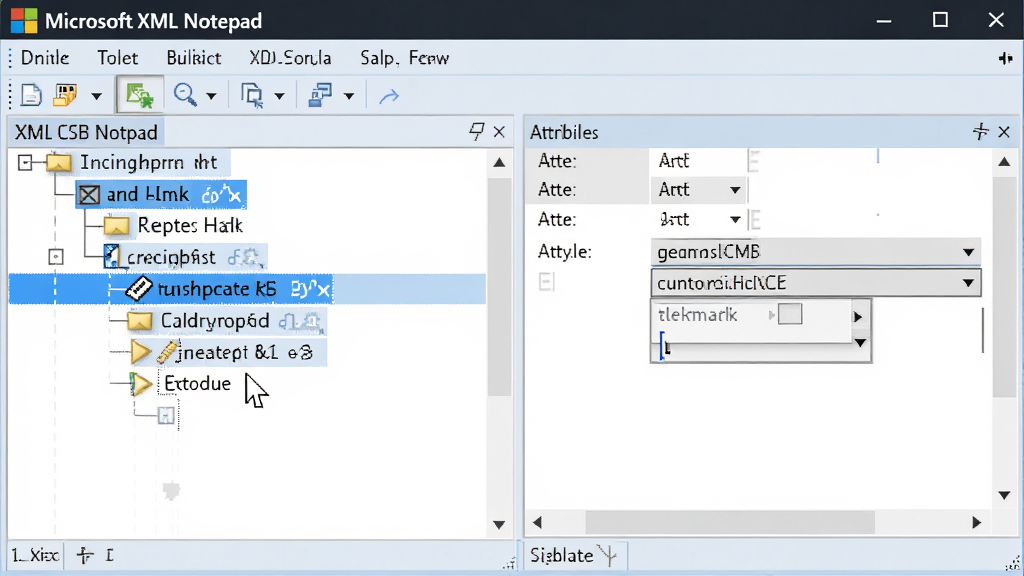Open the Salp, Feaw menu
This screenshot has height=576, width=1024.
(x=404, y=58)
